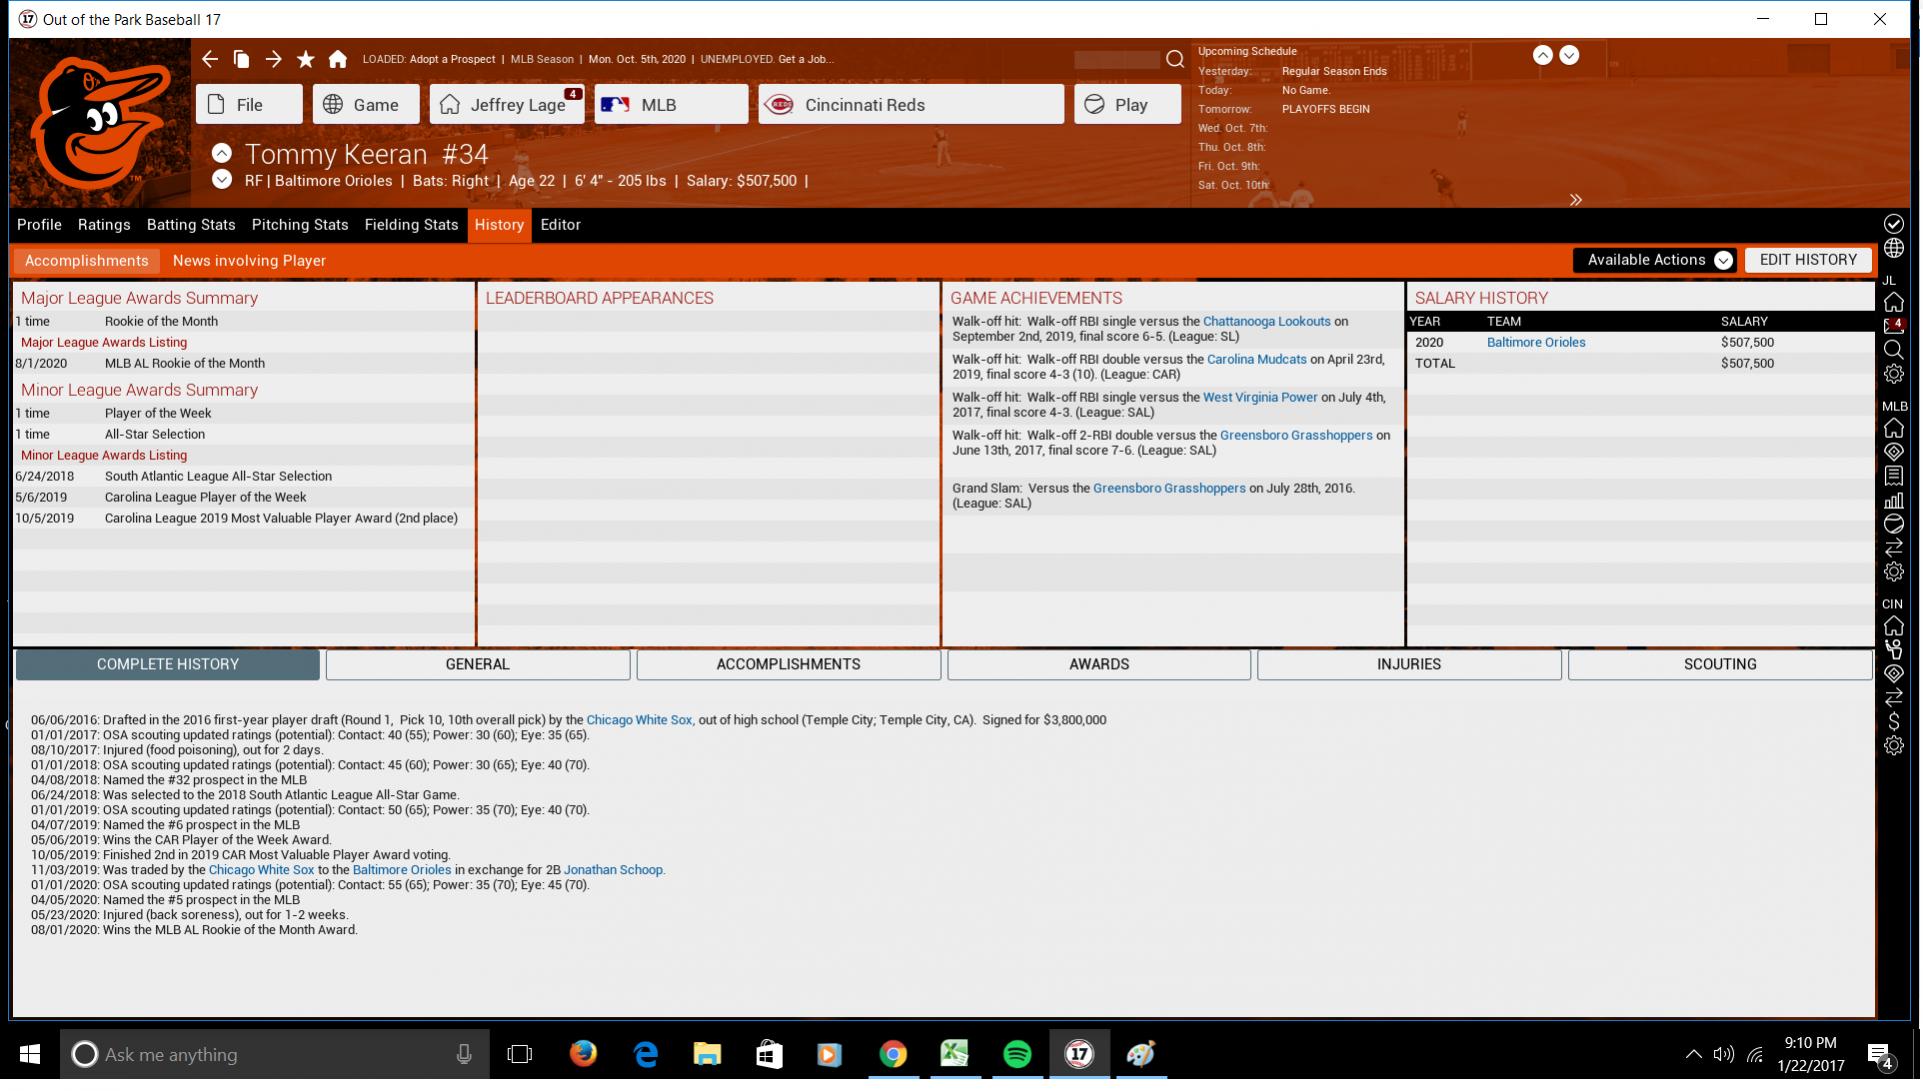This screenshot has width=1923, height=1091.
Task: Open the CIN manager person icon
Action: [x=1893, y=650]
